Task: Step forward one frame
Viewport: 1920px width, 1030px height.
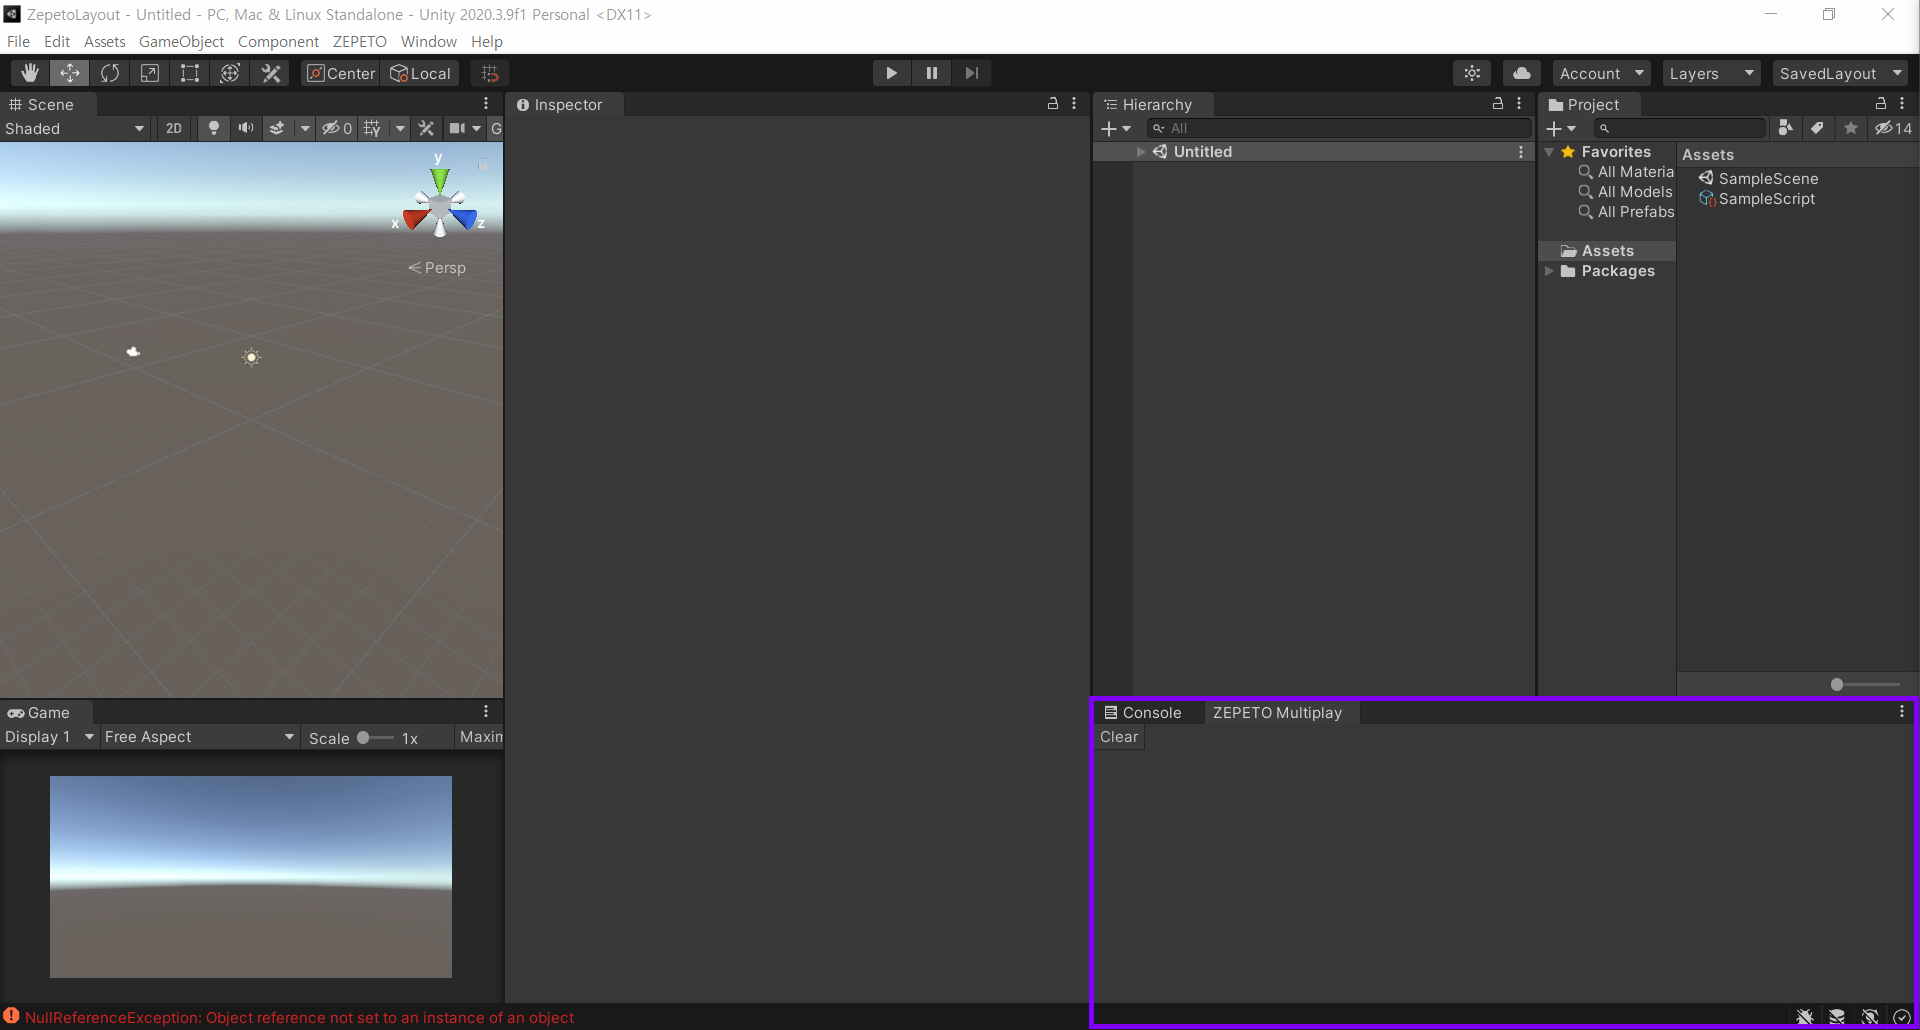Action: pos(972,73)
